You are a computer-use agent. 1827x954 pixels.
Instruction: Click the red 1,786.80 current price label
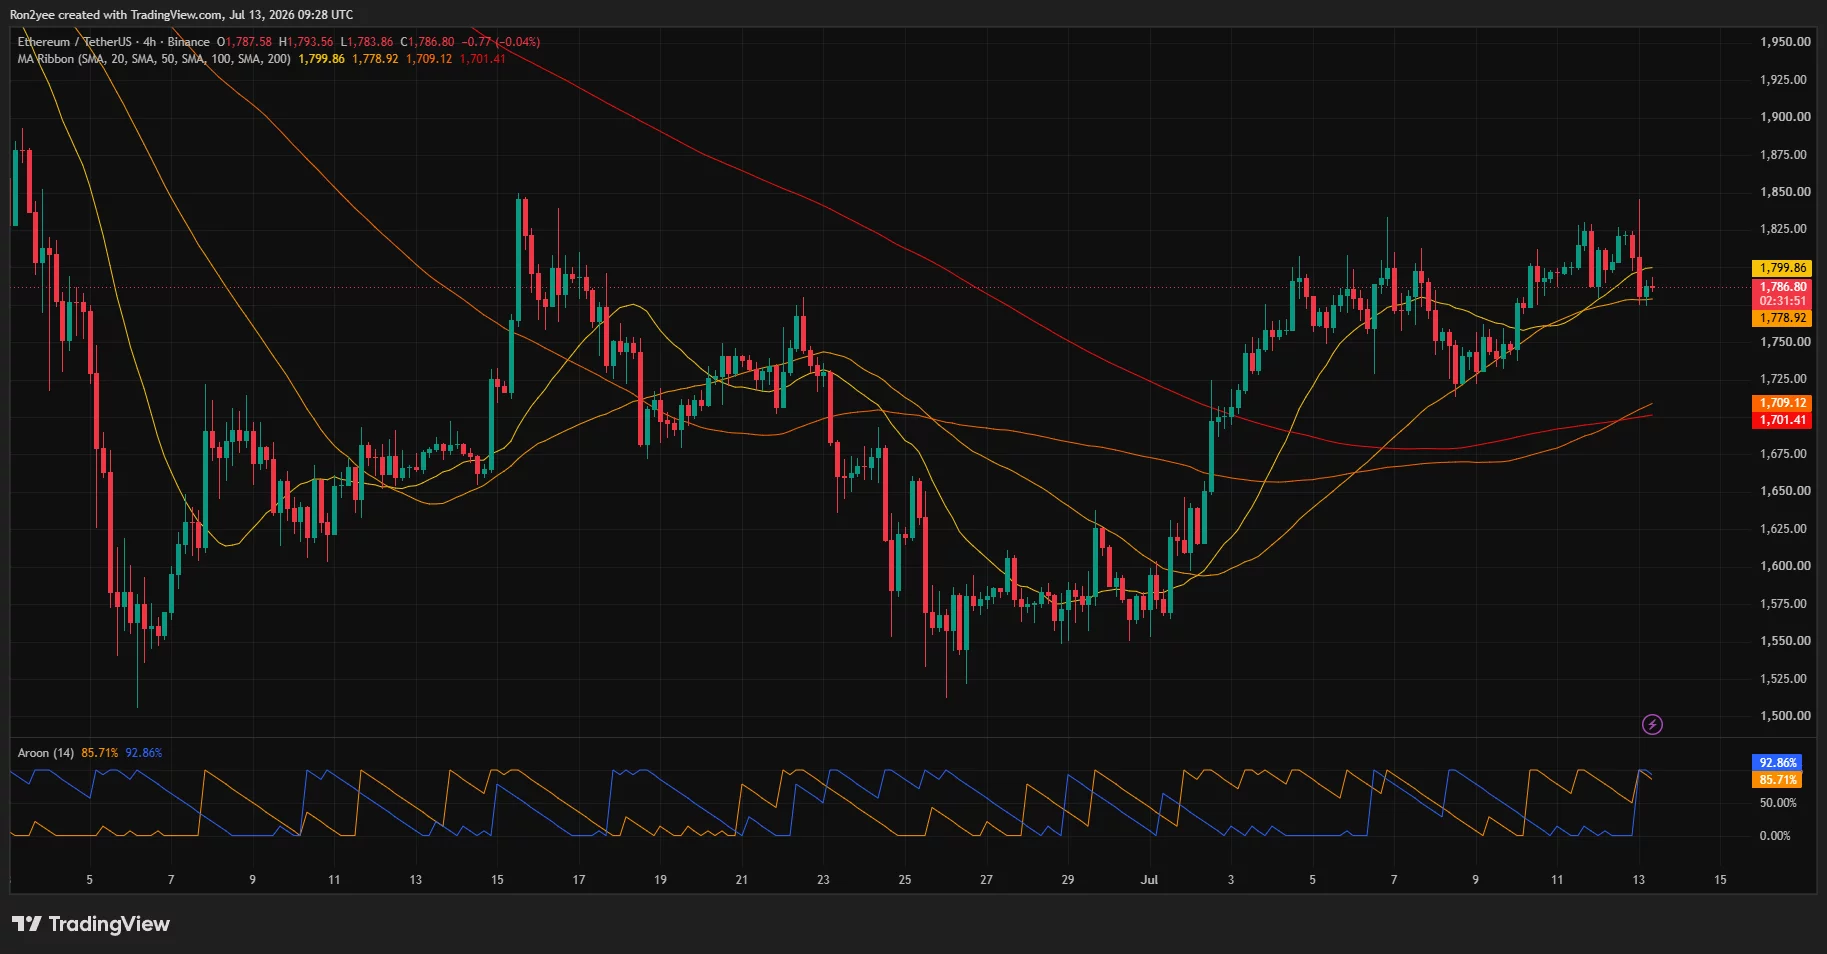coord(1782,287)
